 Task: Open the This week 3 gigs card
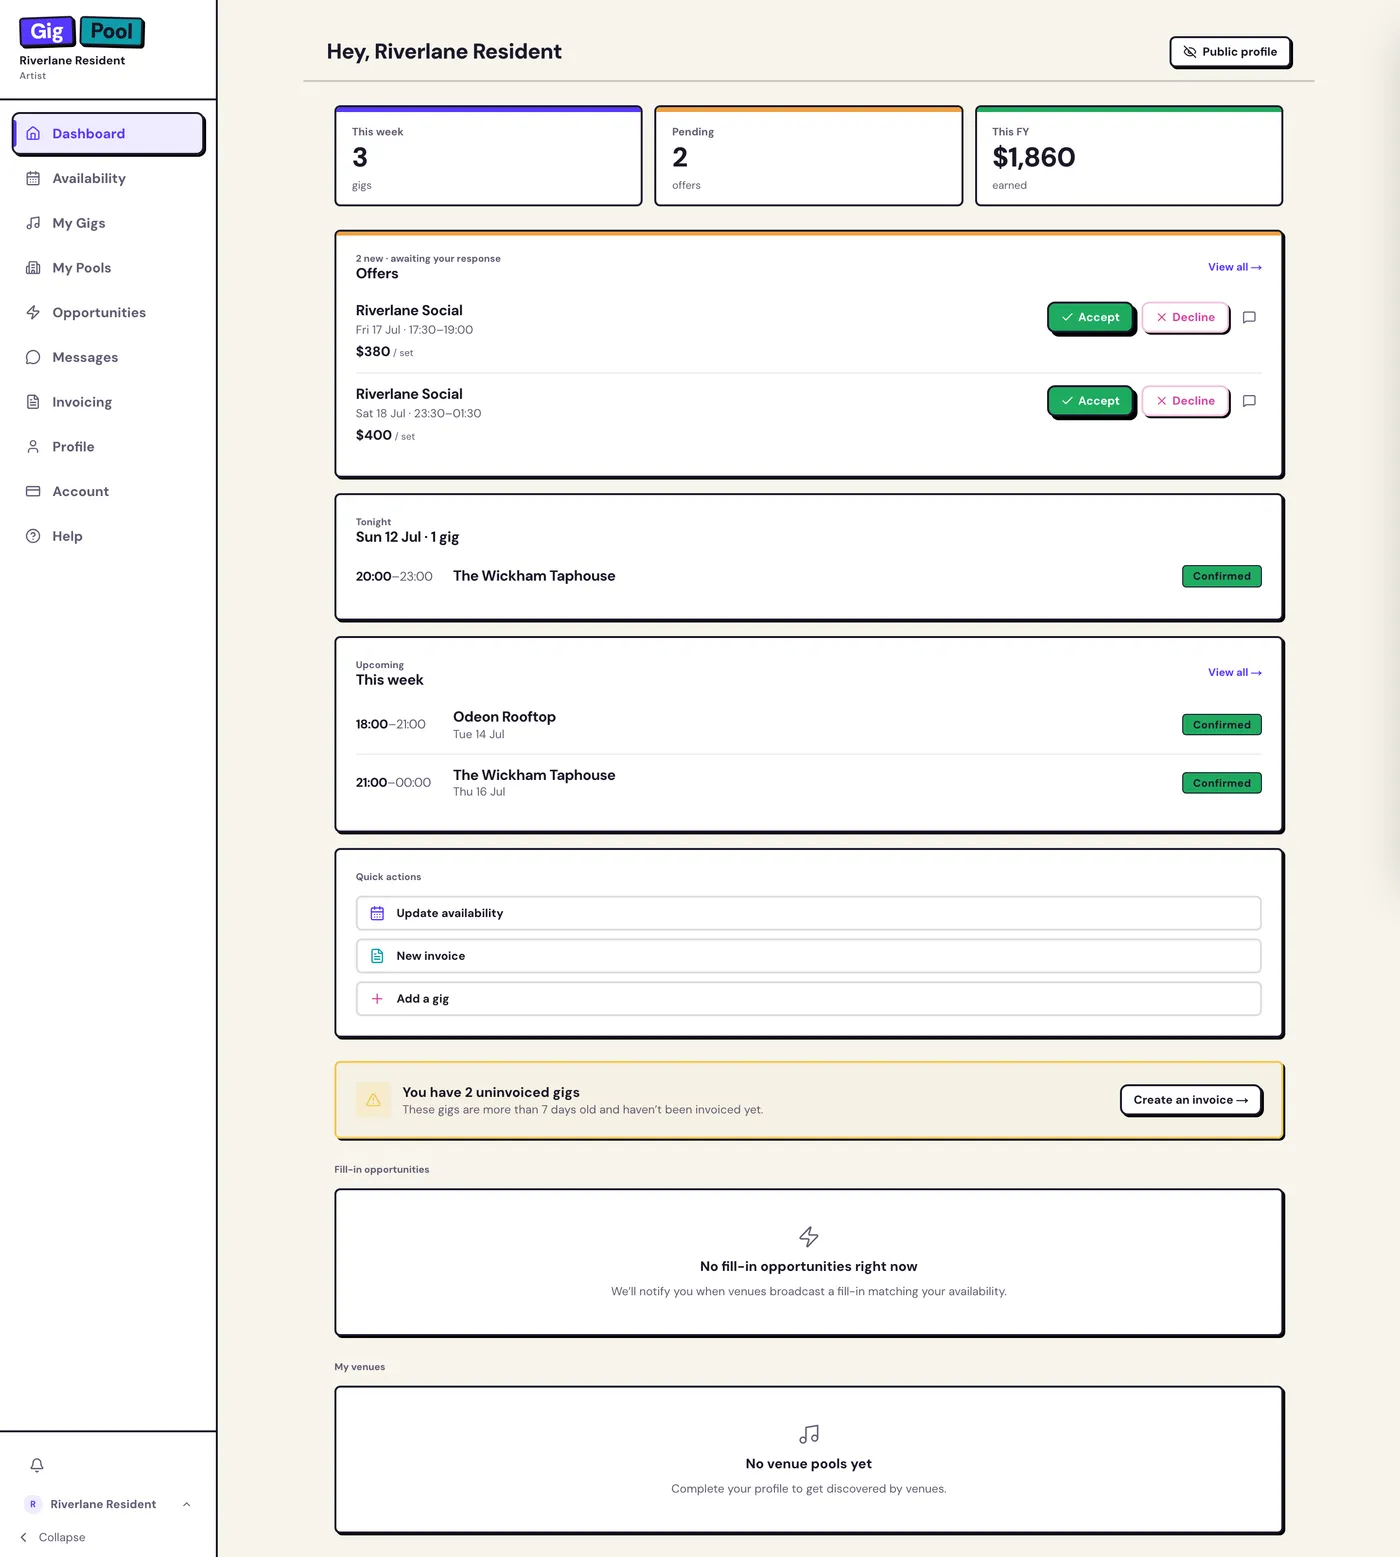click(488, 156)
